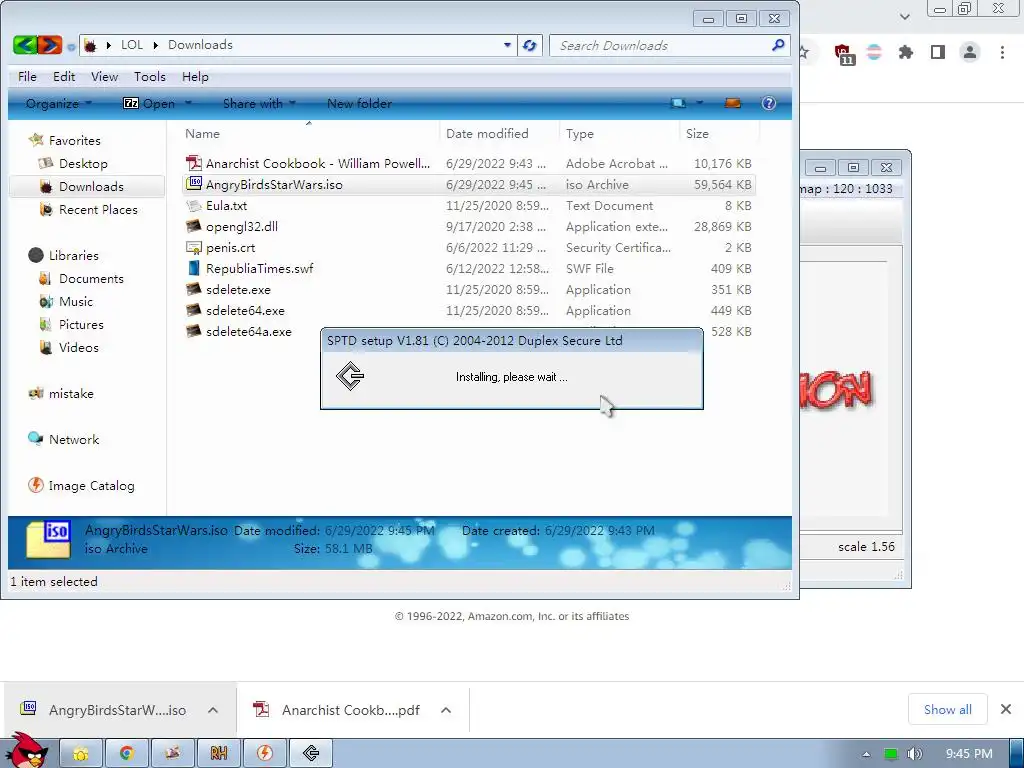Open the View menu
Viewport: 1024px width, 768px height.
click(104, 76)
